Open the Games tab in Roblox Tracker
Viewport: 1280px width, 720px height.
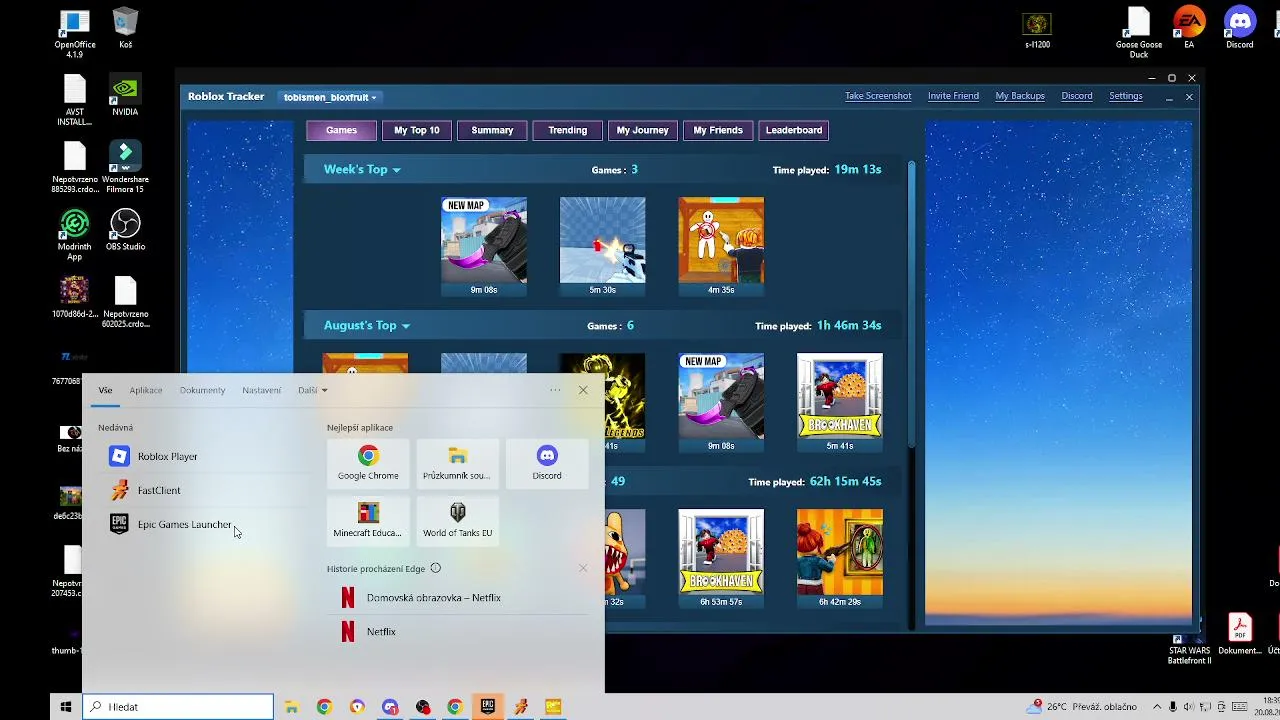pos(341,130)
